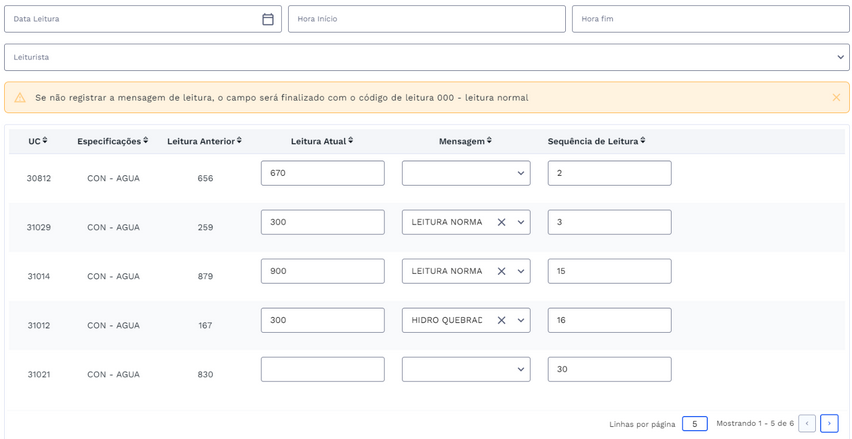The width and height of the screenshot is (852, 439).
Task: Sort by Especificações column header
Action: tap(112, 141)
